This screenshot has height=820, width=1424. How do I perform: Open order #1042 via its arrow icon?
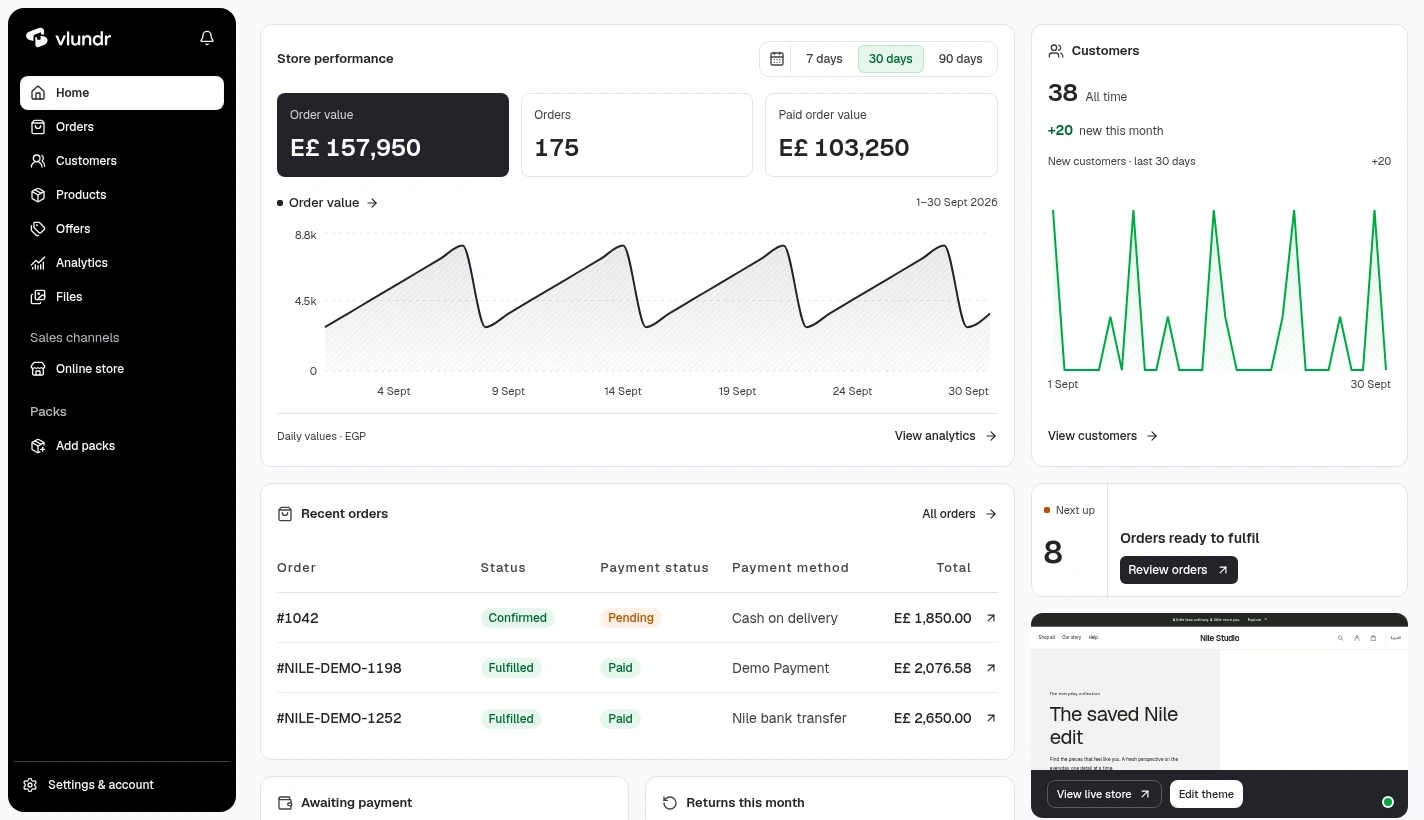pos(991,618)
